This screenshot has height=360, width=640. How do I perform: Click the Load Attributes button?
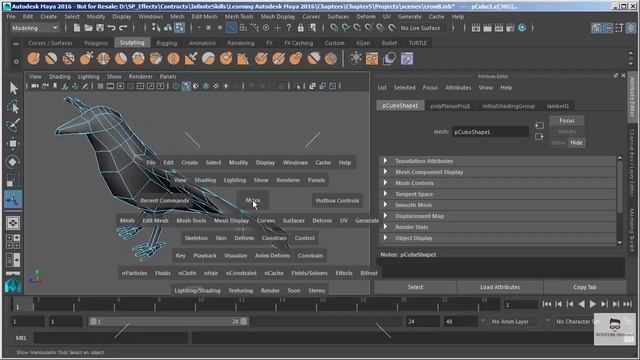(500, 287)
